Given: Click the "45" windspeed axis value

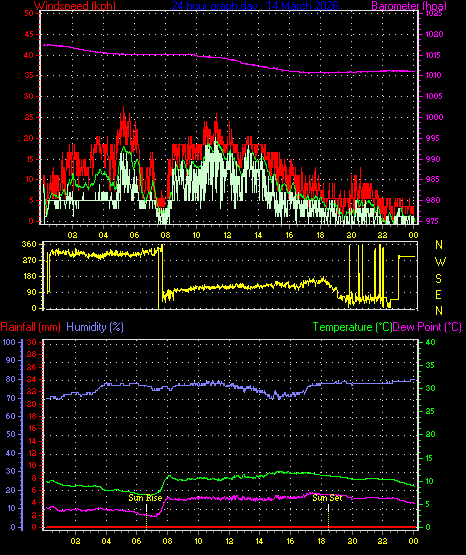Looking at the screenshot, I should coord(29,34).
